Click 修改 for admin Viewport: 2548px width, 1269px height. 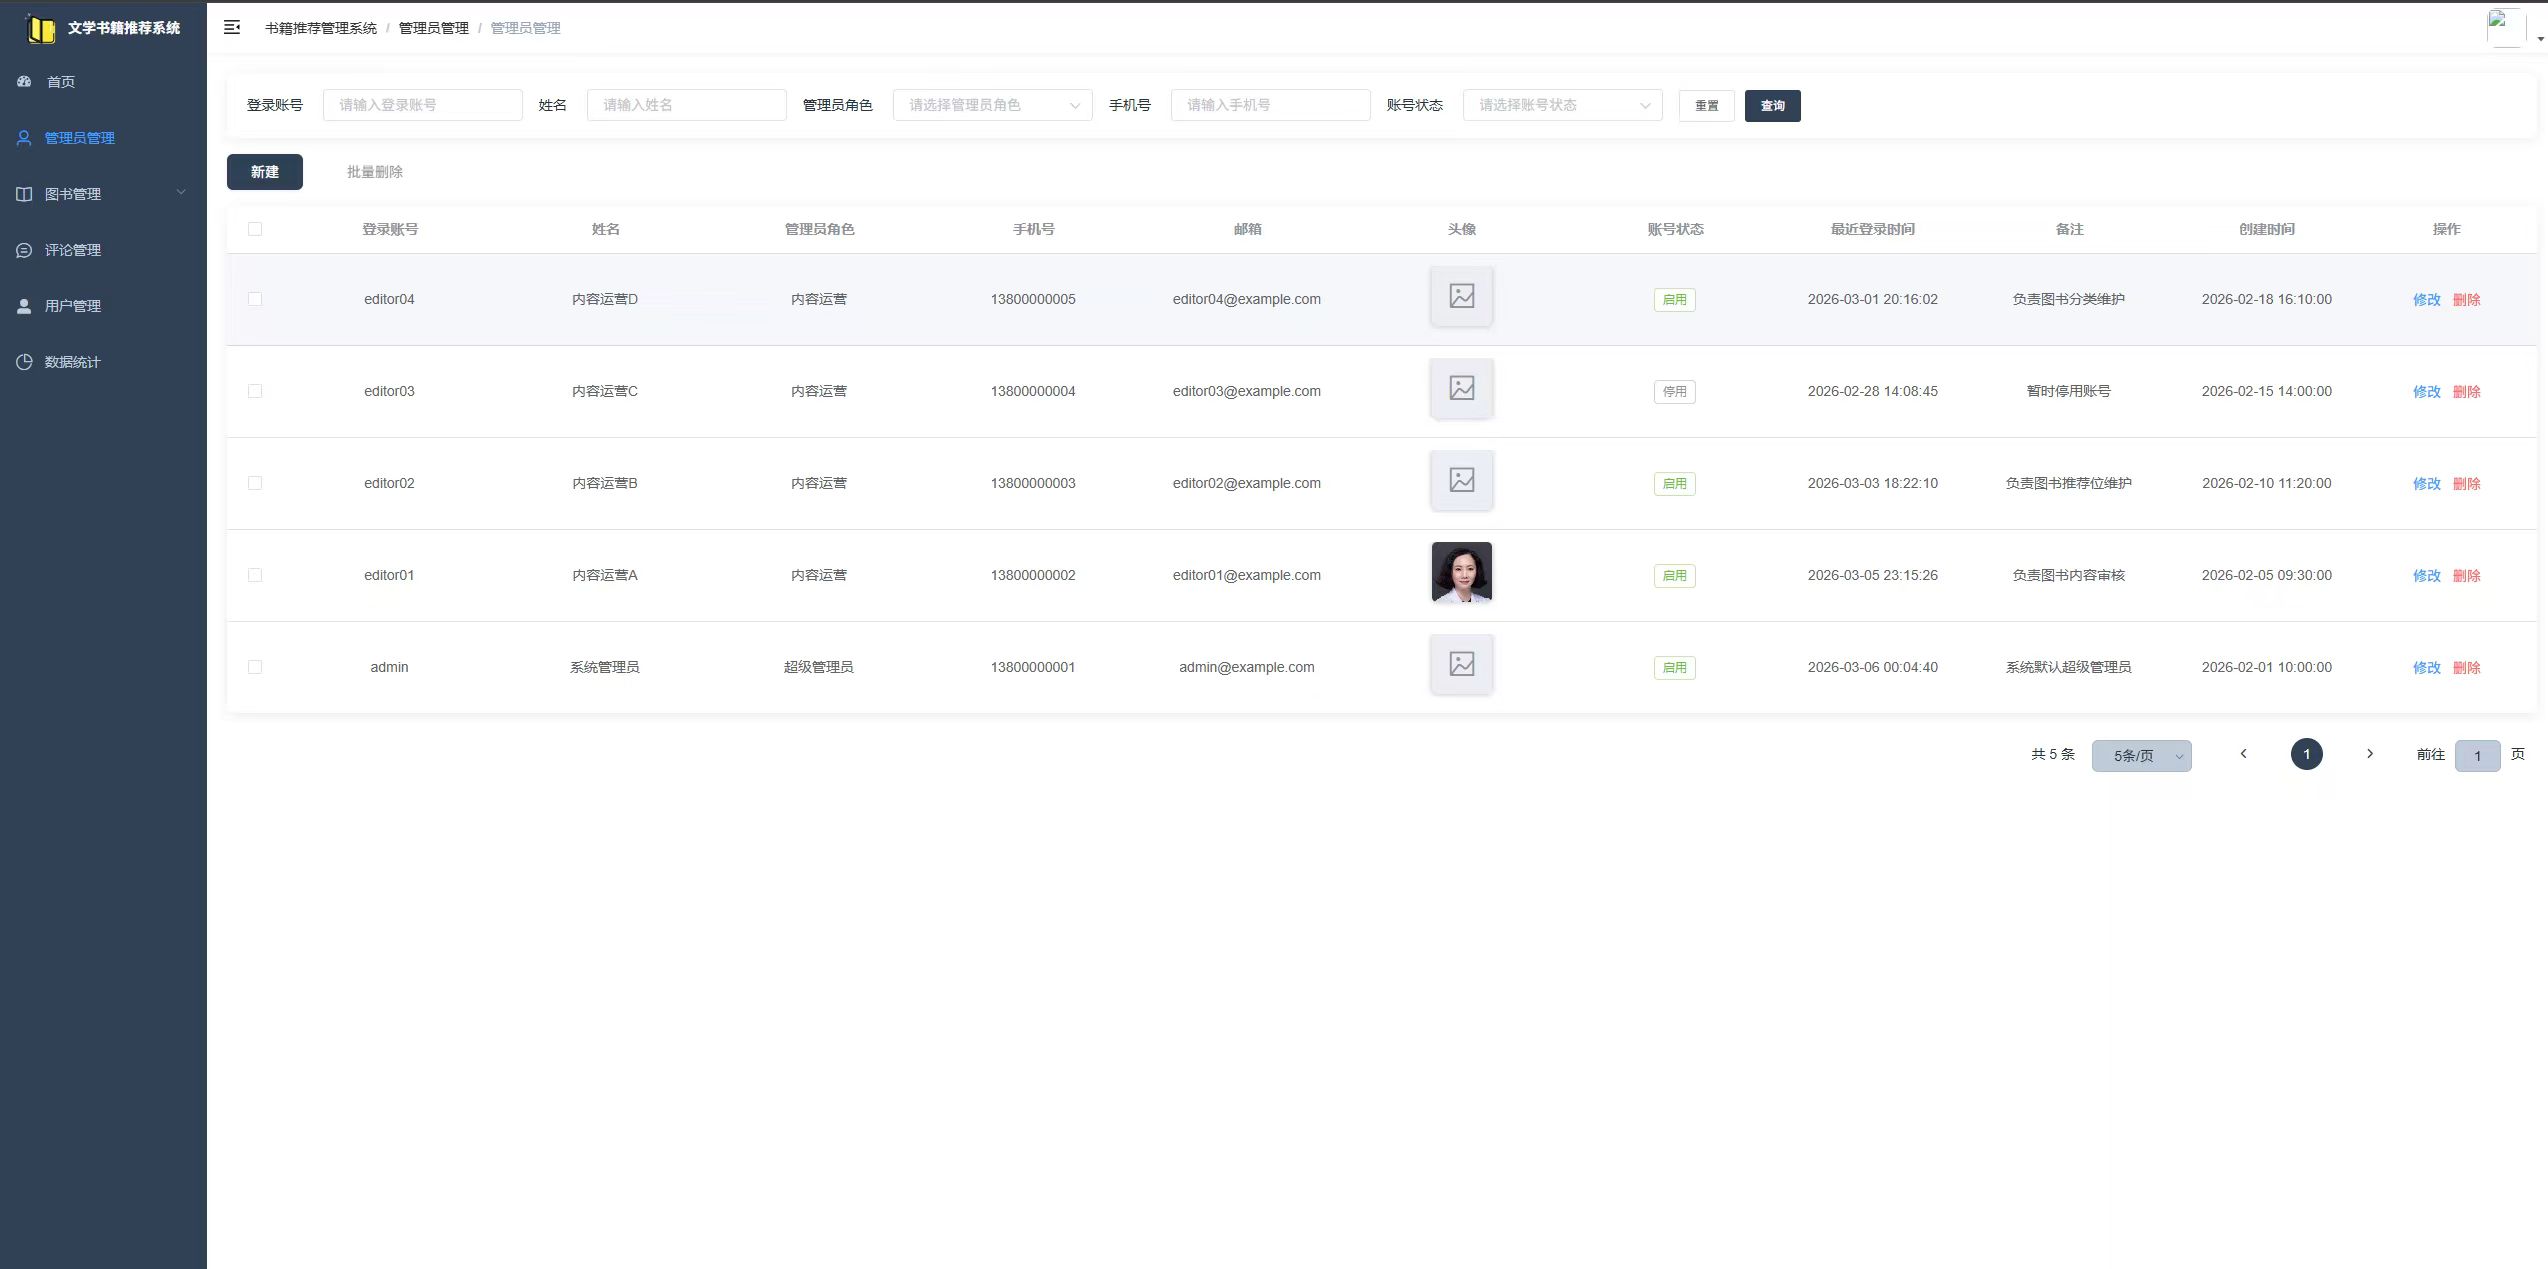click(2426, 667)
